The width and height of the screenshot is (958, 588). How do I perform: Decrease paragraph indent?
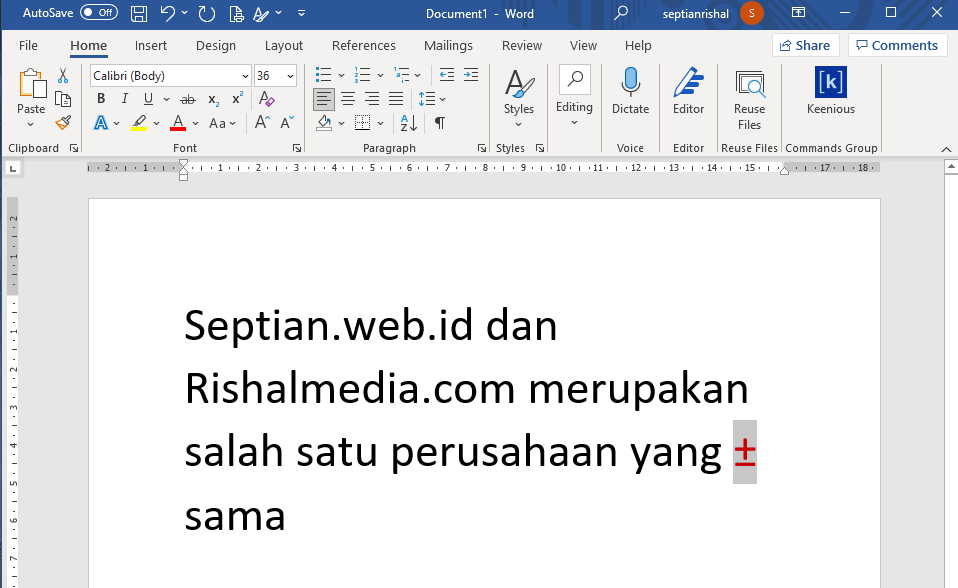447,75
